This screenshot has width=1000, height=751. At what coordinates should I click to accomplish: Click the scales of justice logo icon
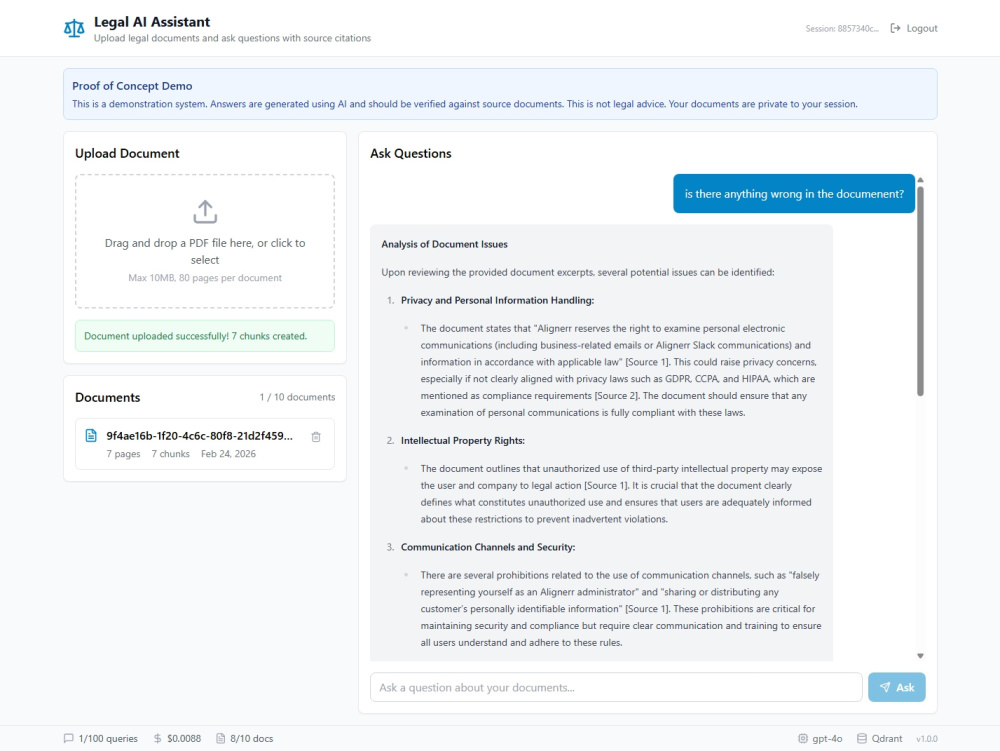pyautogui.click(x=74, y=29)
